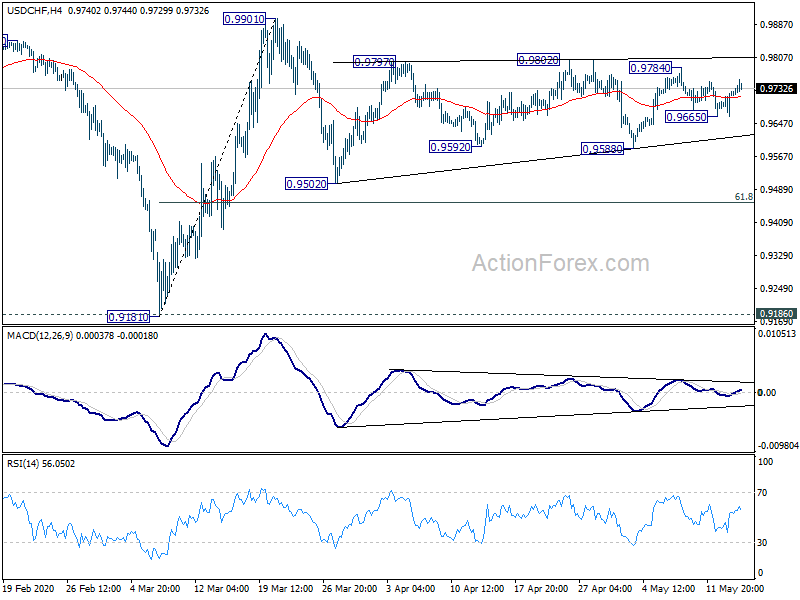Click the 3 Apr 04:00 date label

411,588
